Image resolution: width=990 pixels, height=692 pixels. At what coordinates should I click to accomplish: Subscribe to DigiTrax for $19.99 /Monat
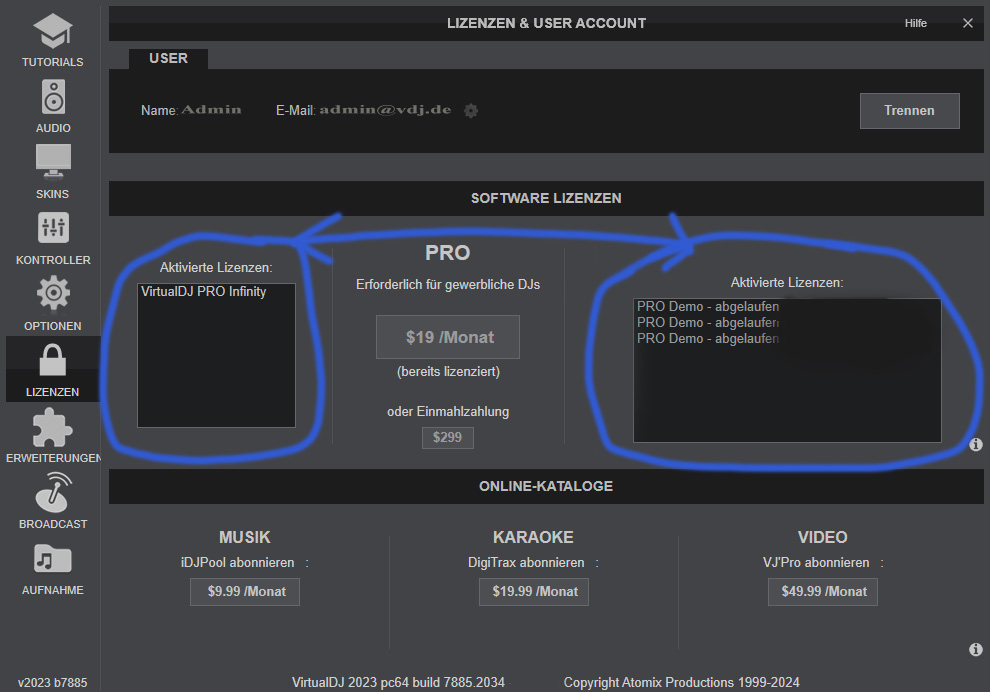[x=534, y=592]
